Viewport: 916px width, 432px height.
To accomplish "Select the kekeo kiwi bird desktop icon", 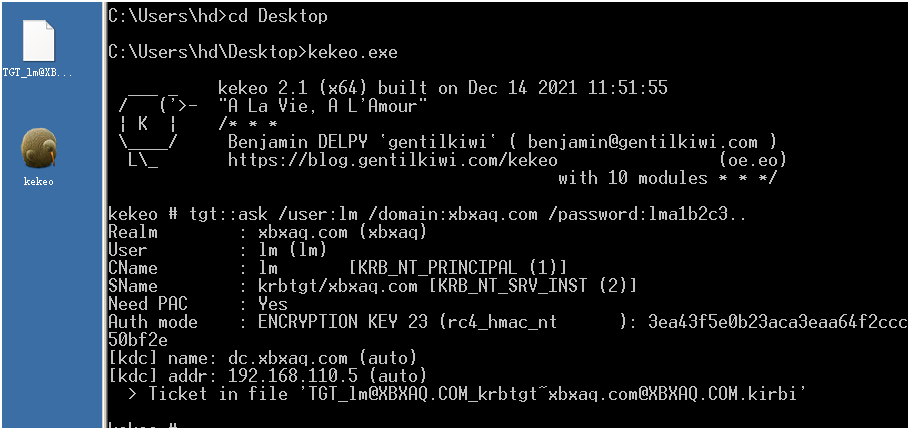I will pyautogui.click(x=39, y=148).
